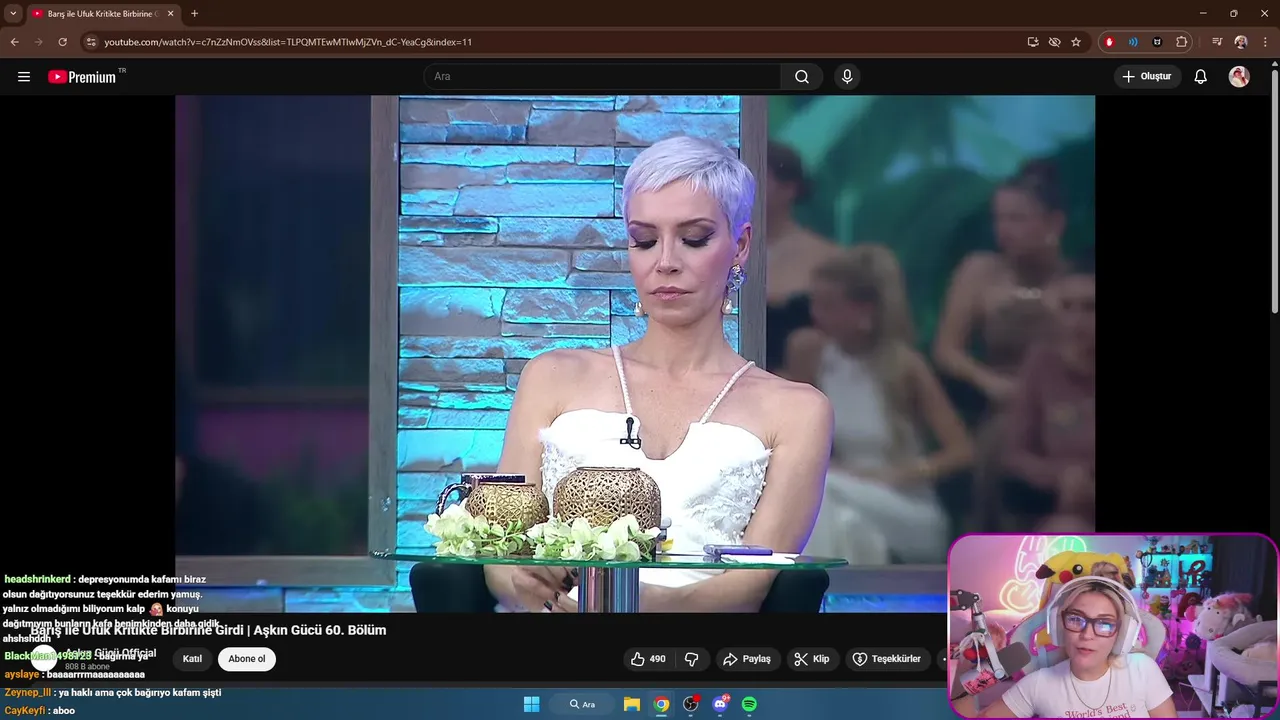Click the taskbar Ara search box
The width and height of the screenshot is (1280, 720).
click(x=584, y=704)
